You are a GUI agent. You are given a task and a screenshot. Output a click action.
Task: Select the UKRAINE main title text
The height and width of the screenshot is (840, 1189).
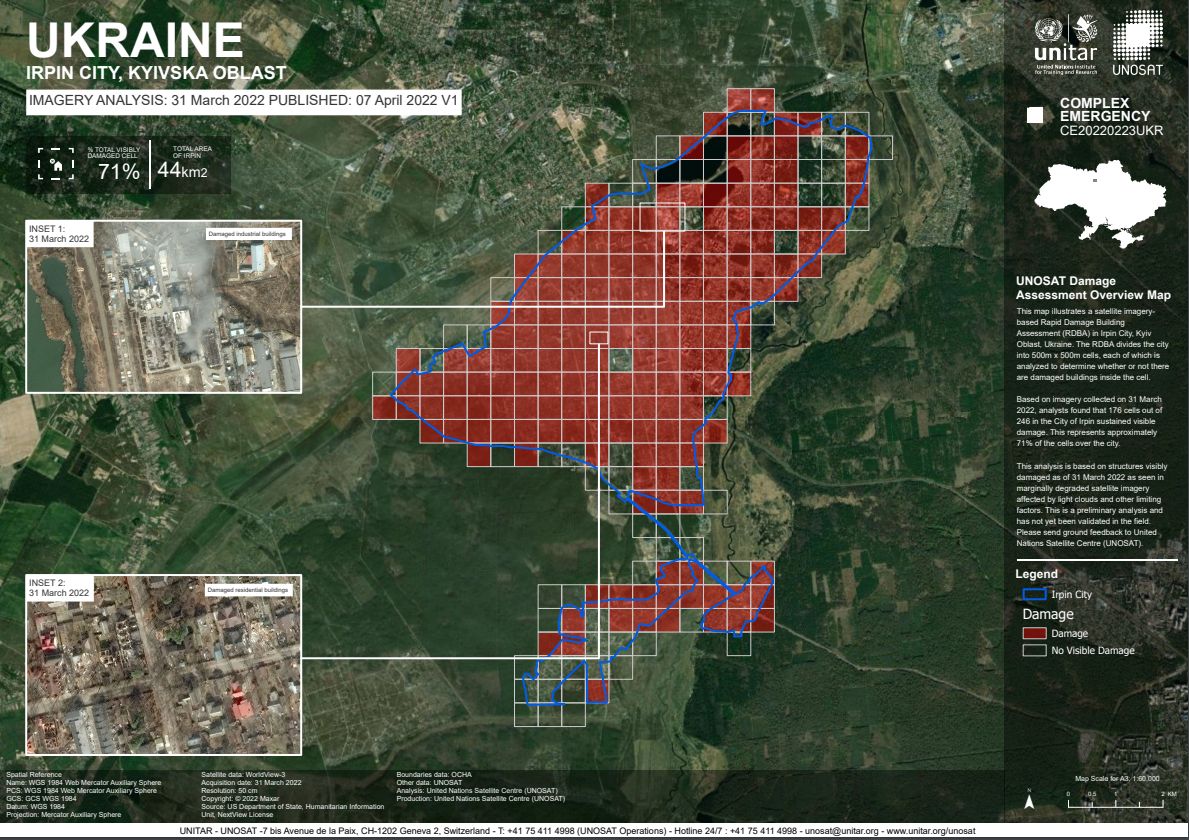tap(135, 40)
